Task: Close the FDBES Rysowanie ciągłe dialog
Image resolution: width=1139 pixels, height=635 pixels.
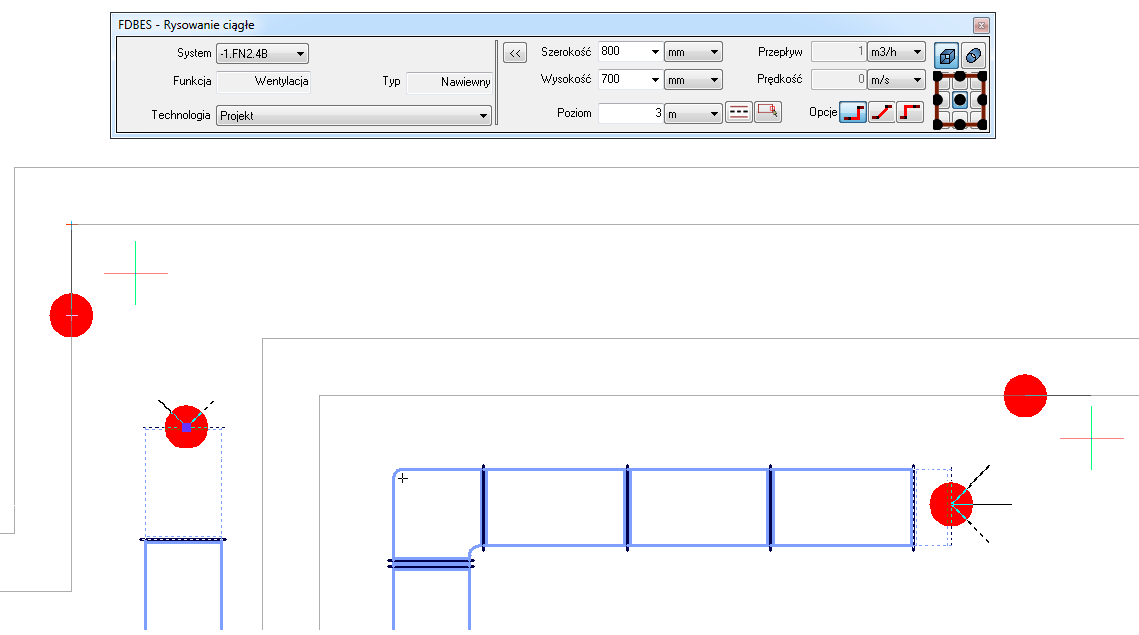Action: pyautogui.click(x=981, y=25)
